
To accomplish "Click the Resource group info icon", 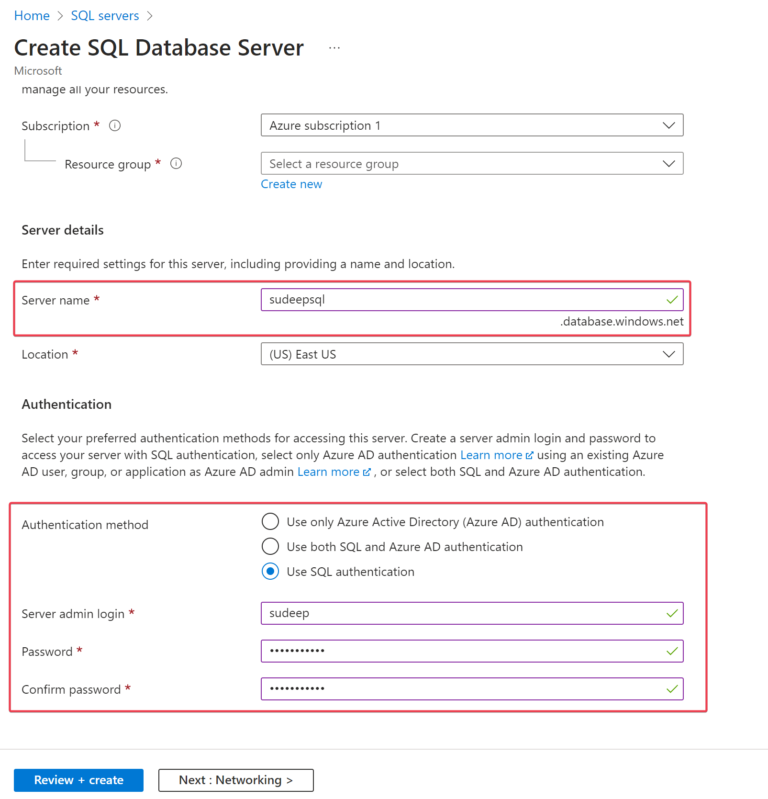I will click(177, 164).
